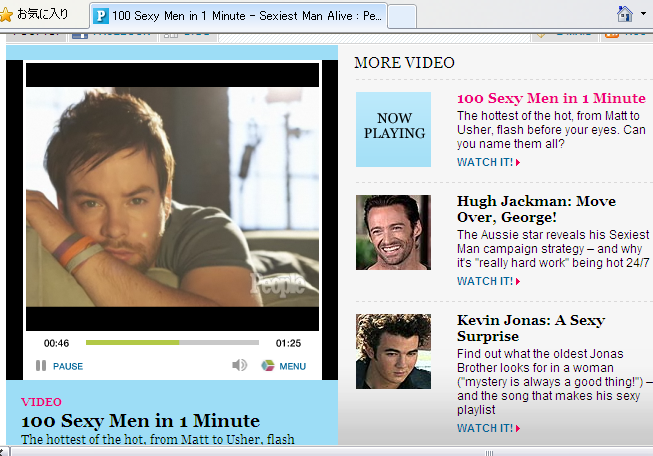This screenshot has height=456, width=653.
Task: Click the colorful cube menu icon
Action: click(268, 365)
